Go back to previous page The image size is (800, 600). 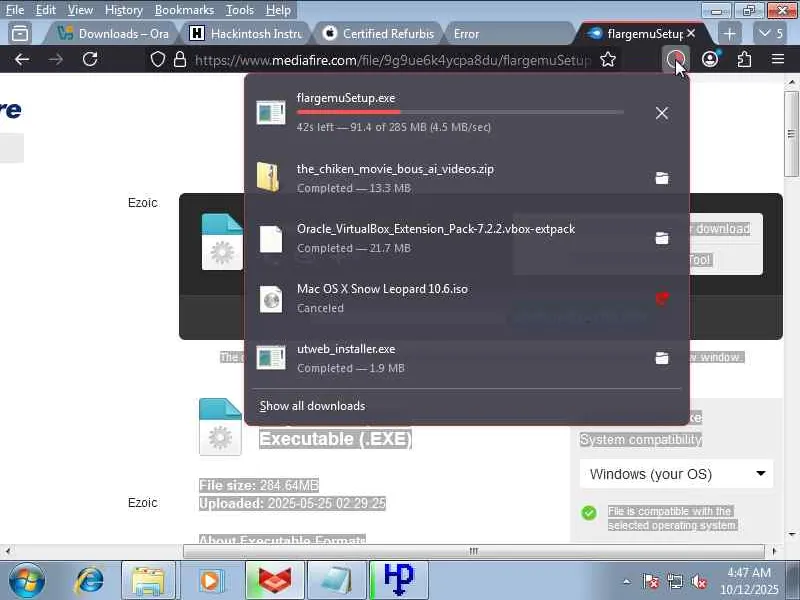pyautogui.click(x=22, y=60)
